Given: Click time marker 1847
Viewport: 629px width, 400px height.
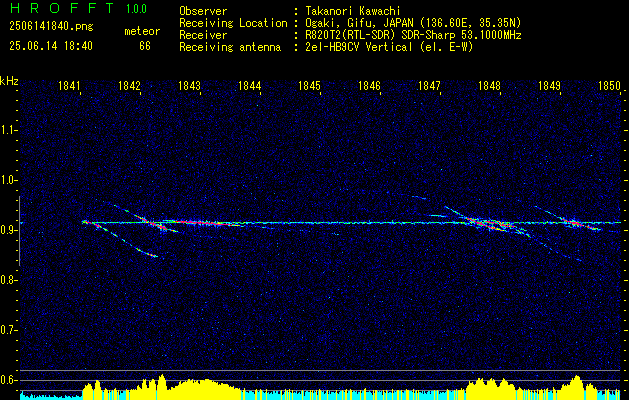Looking at the screenshot, I should click(x=429, y=86).
